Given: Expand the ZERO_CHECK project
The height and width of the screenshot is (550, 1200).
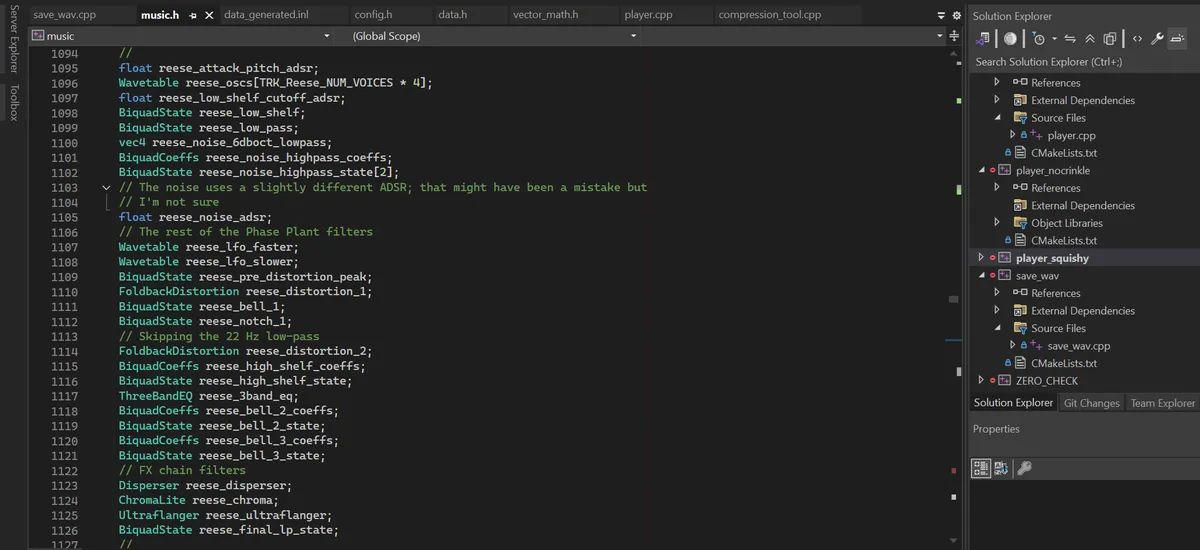Looking at the screenshot, I should (981, 381).
